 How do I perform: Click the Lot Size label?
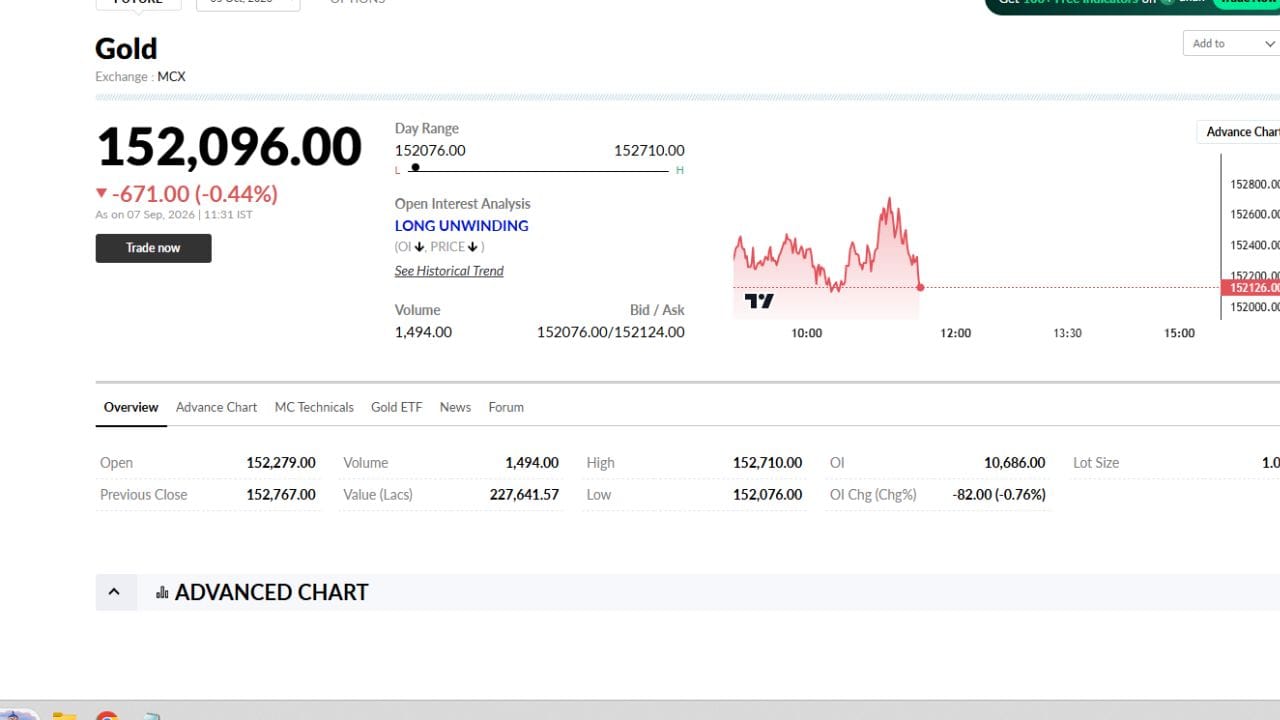pos(1096,463)
